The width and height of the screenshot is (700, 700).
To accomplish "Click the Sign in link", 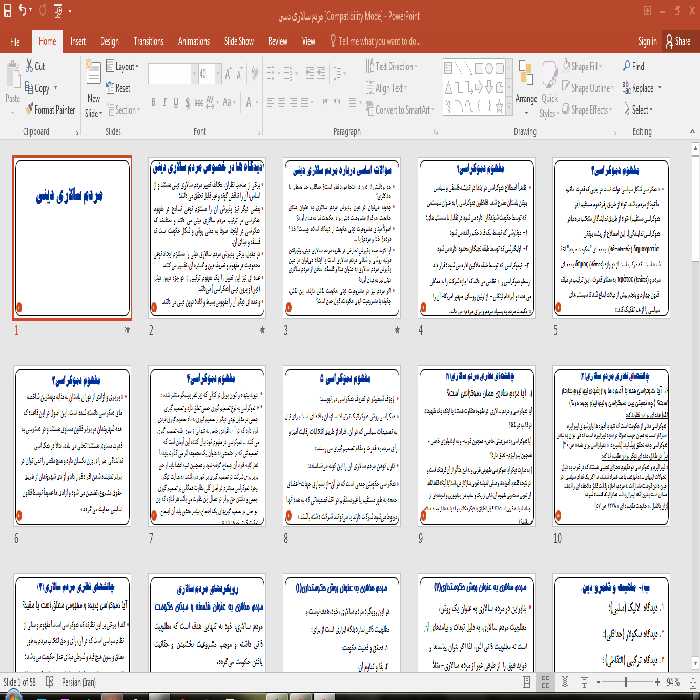I will pyautogui.click(x=647, y=41).
